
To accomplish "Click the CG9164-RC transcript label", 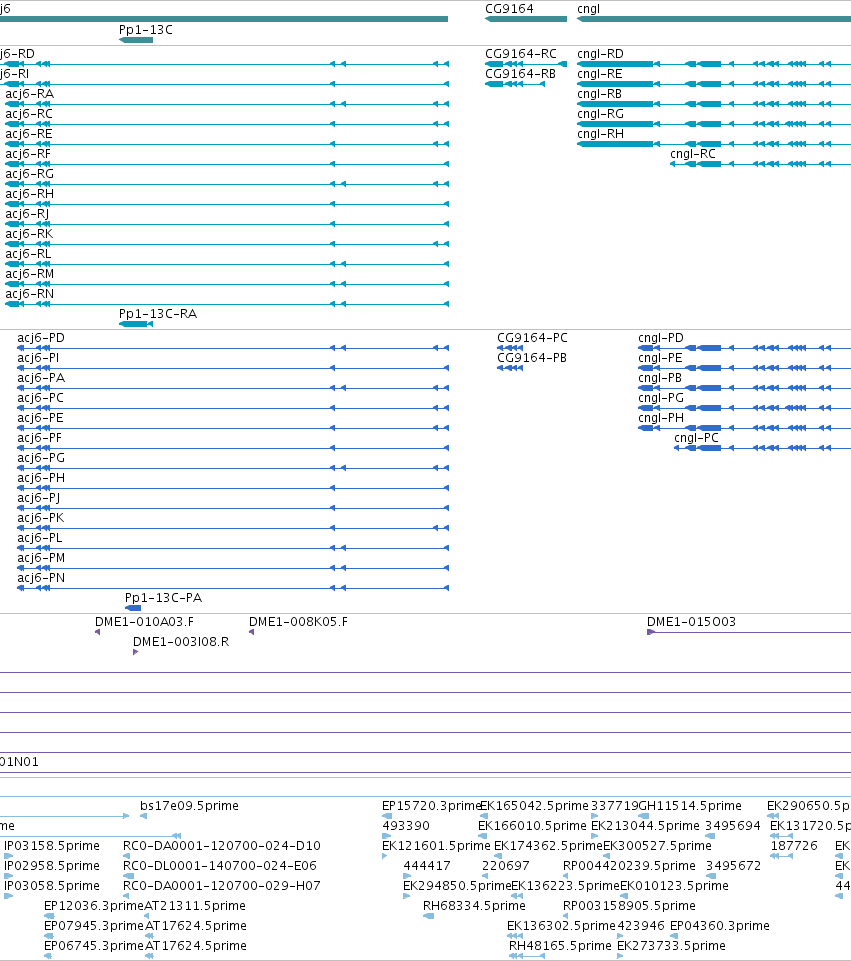I will (x=521, y=54).
